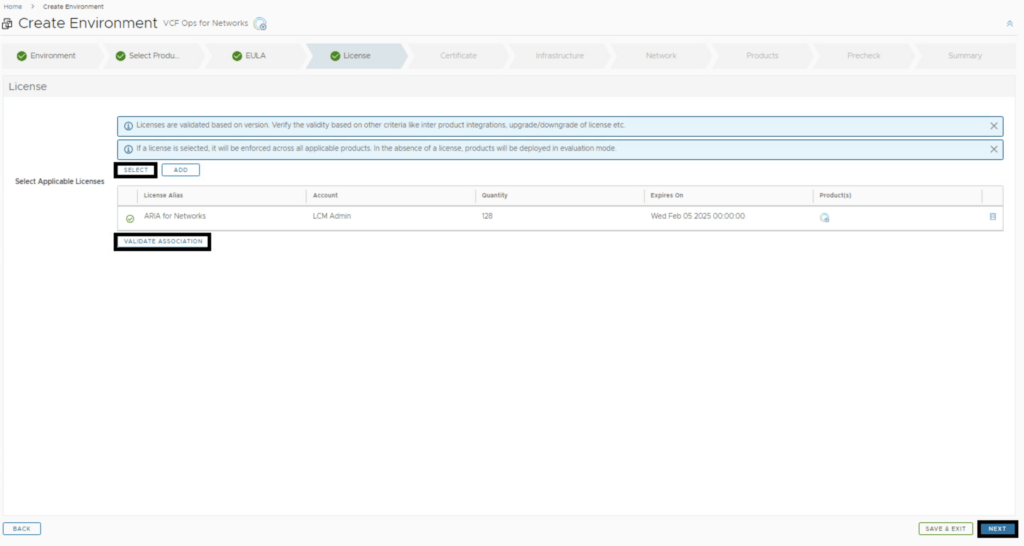Dismiss the license validation info banner
1024x546 pixels.
(993, 126)
